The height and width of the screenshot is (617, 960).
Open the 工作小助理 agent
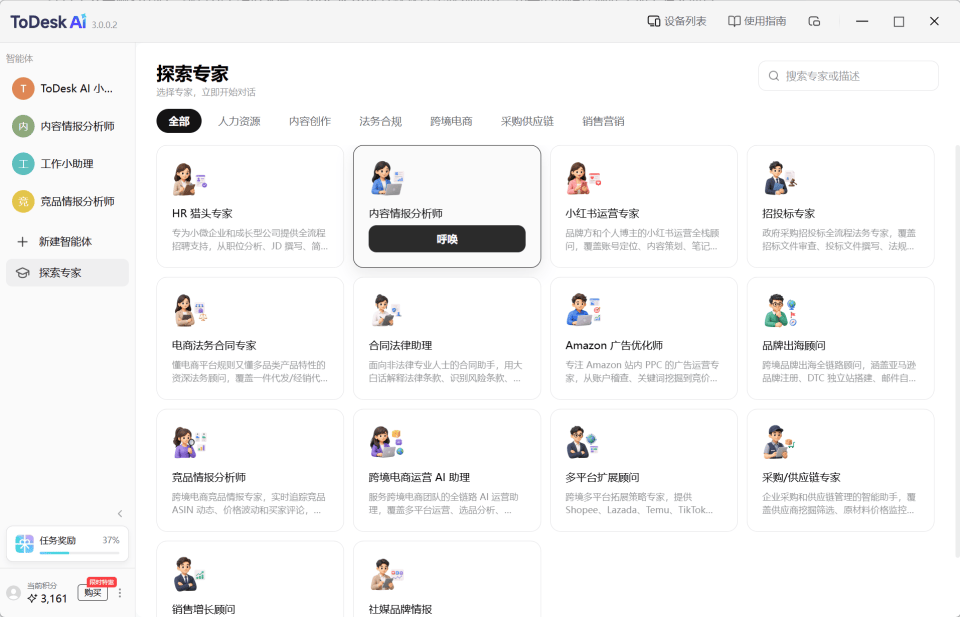pyautogui.click(x=67, y=163)
